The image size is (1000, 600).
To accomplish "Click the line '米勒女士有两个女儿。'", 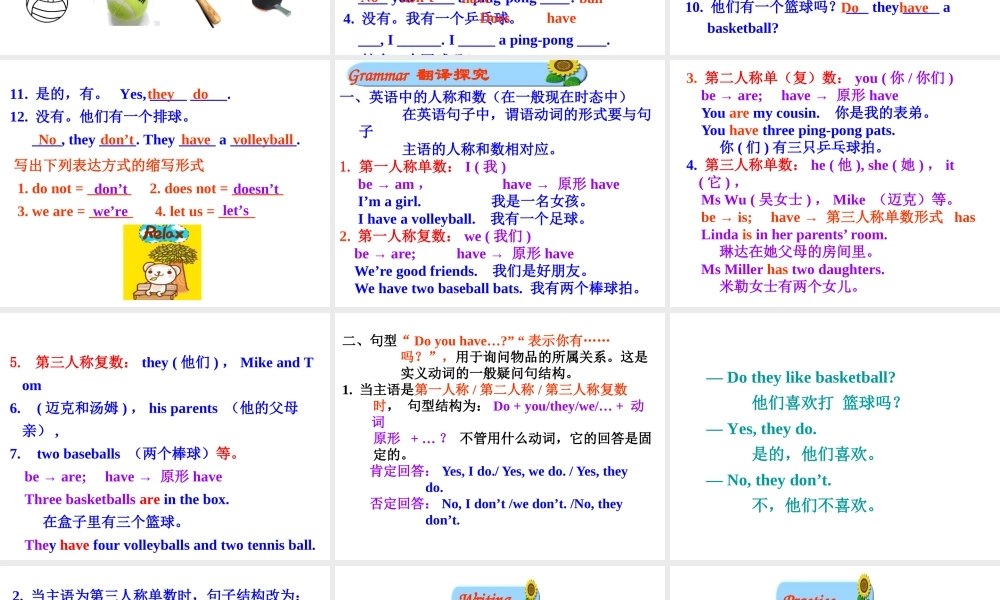I will 790,287.
